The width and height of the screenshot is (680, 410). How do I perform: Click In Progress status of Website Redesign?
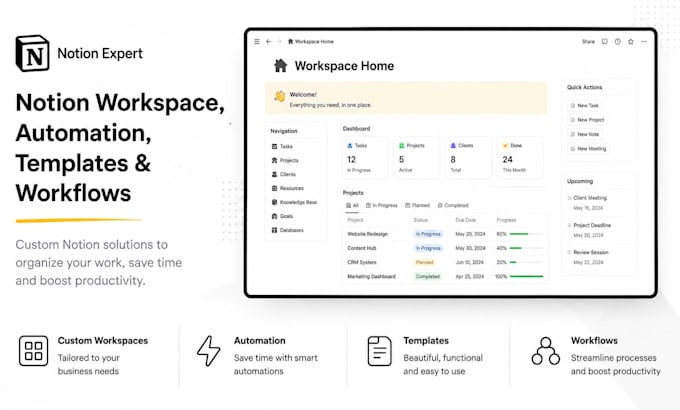click(428, 234)
